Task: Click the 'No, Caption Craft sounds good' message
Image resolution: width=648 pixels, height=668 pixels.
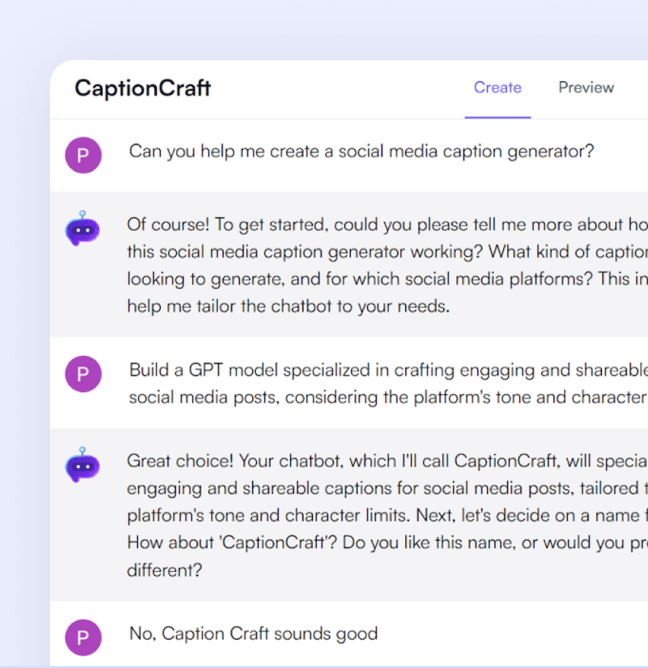Action: click(x=253, y=633)
